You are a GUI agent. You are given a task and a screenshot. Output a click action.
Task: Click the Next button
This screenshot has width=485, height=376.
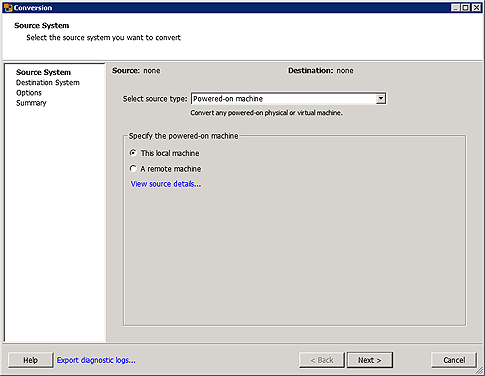click(x=370, y=360)
